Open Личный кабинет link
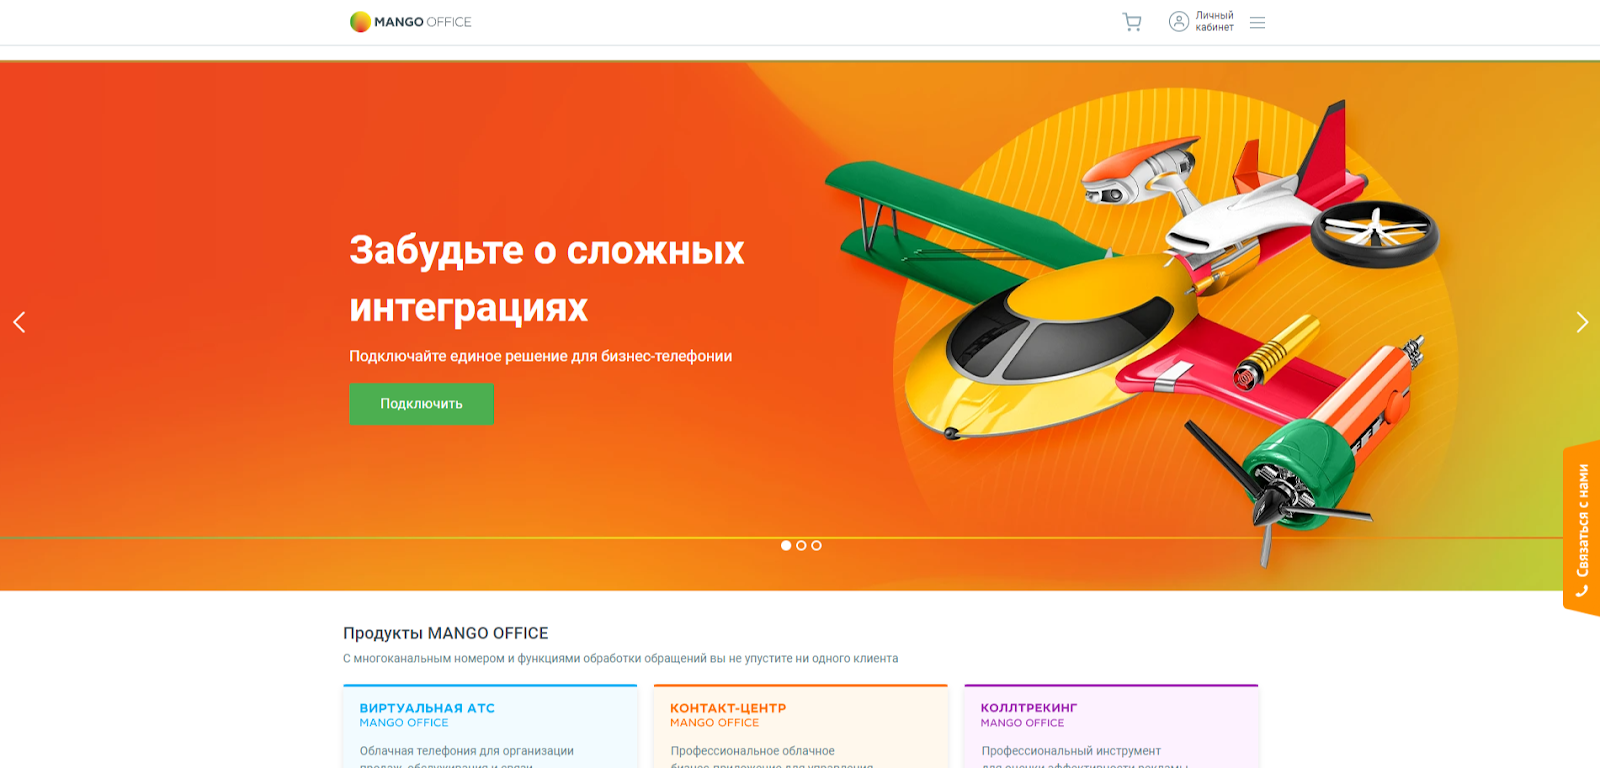 tap(1214, 22)
